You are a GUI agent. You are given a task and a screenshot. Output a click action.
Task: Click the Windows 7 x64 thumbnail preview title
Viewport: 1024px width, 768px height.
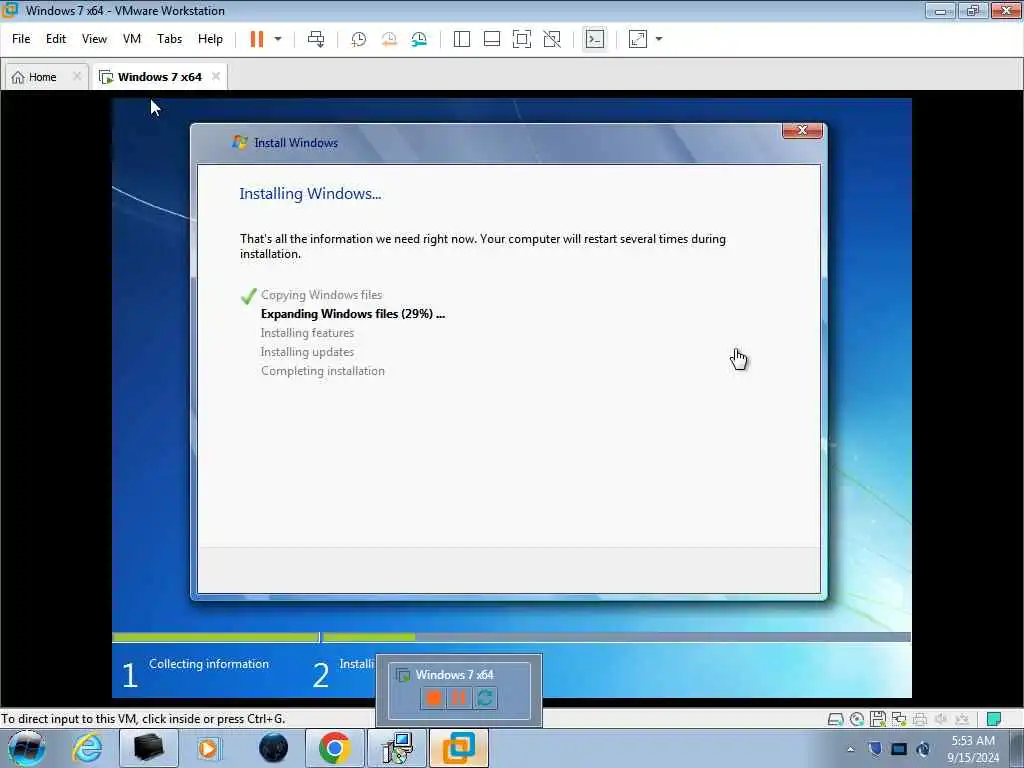click(x=455, y=675)
